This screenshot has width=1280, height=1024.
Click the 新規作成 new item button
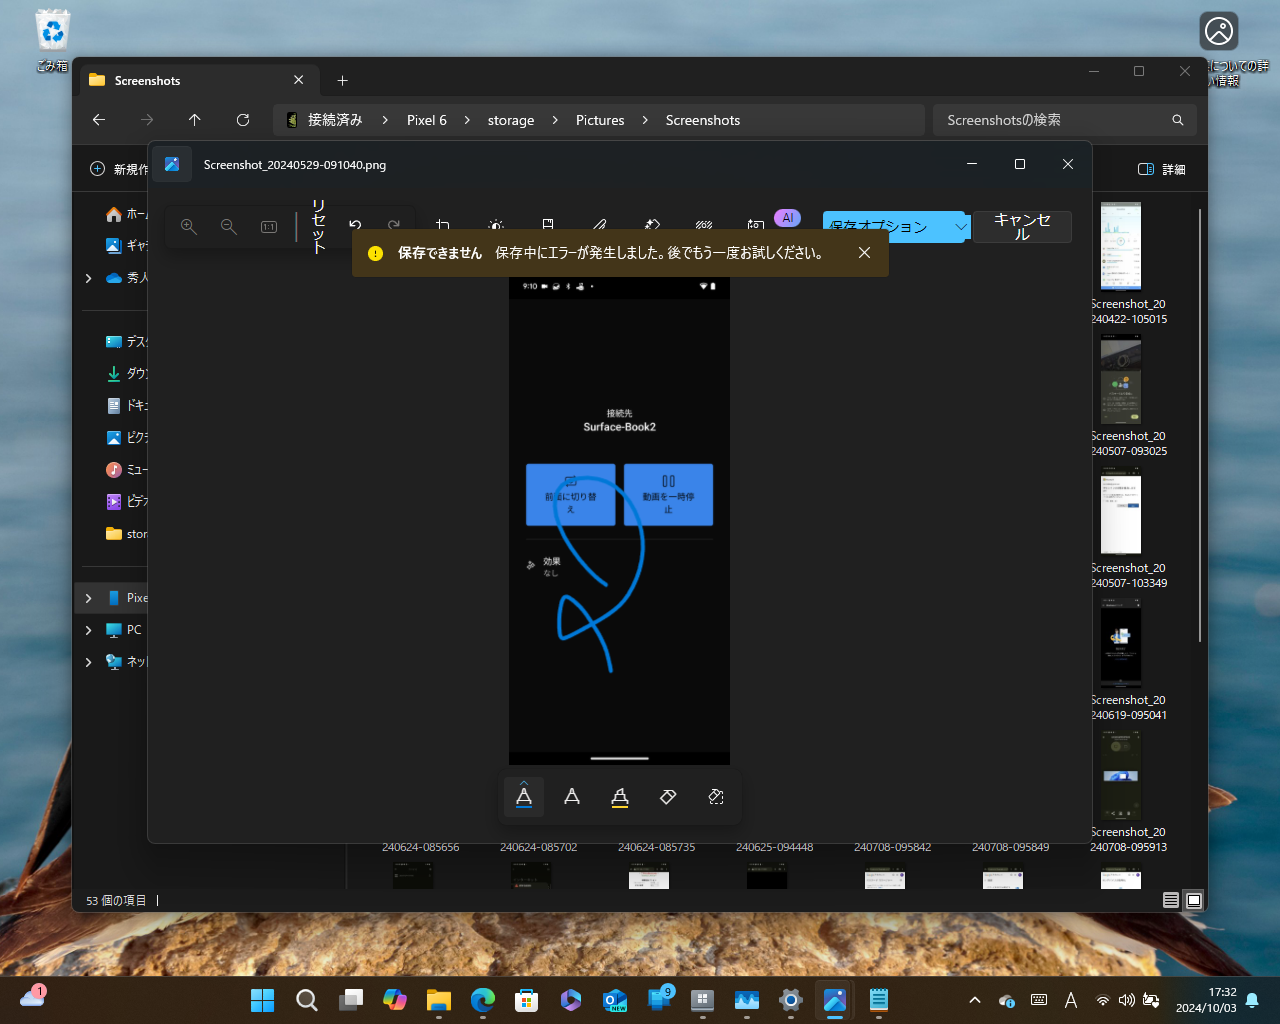[119, 170]
